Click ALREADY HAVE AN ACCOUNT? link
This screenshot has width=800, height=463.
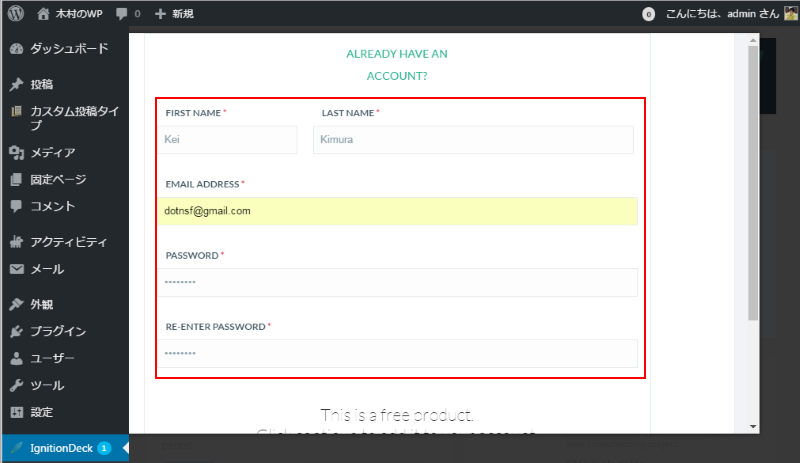pyautogui.click(x=397, y=65)
